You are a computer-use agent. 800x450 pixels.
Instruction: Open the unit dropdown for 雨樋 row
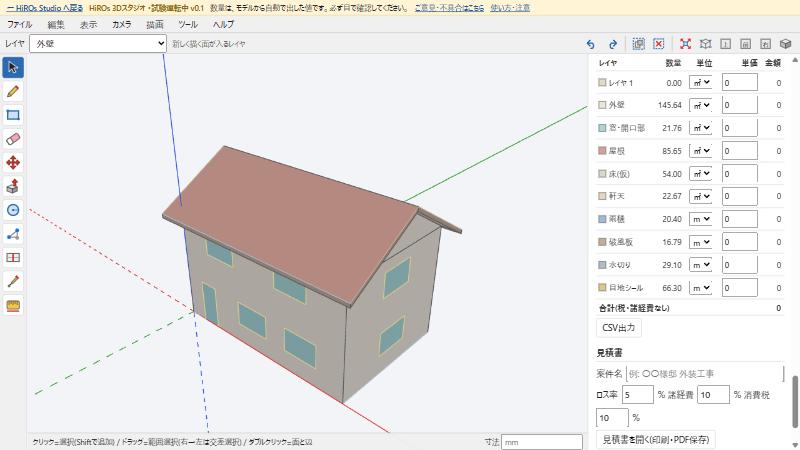701,219
